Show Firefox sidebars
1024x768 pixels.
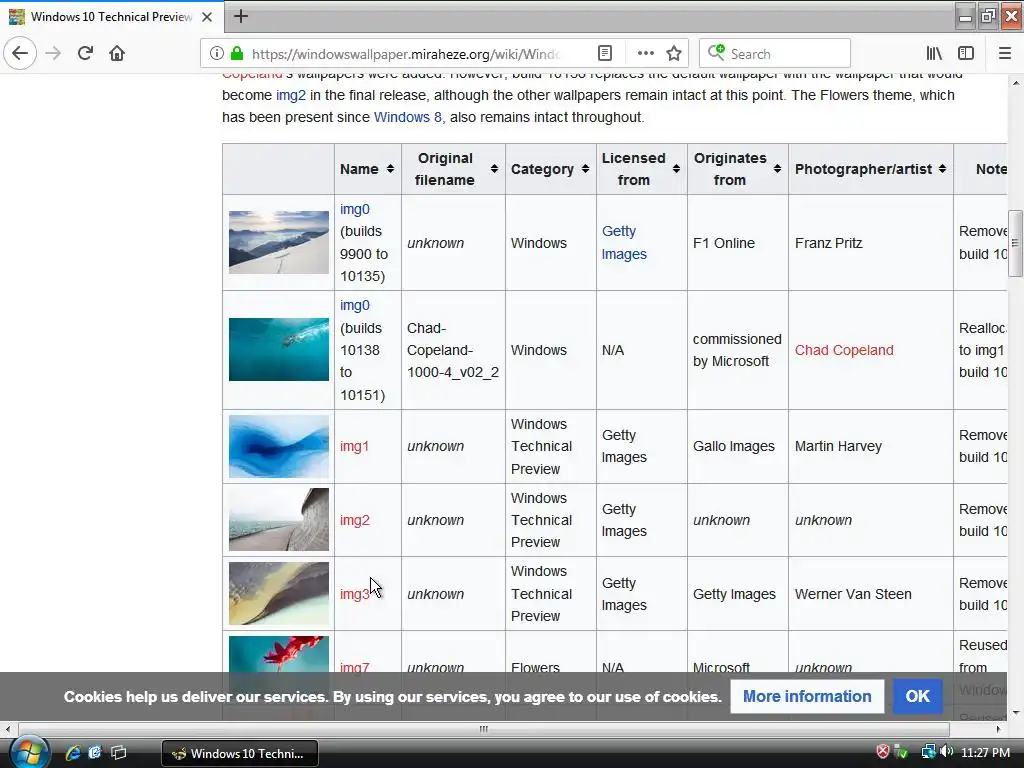pyautogui.click(x=965, y=53)
